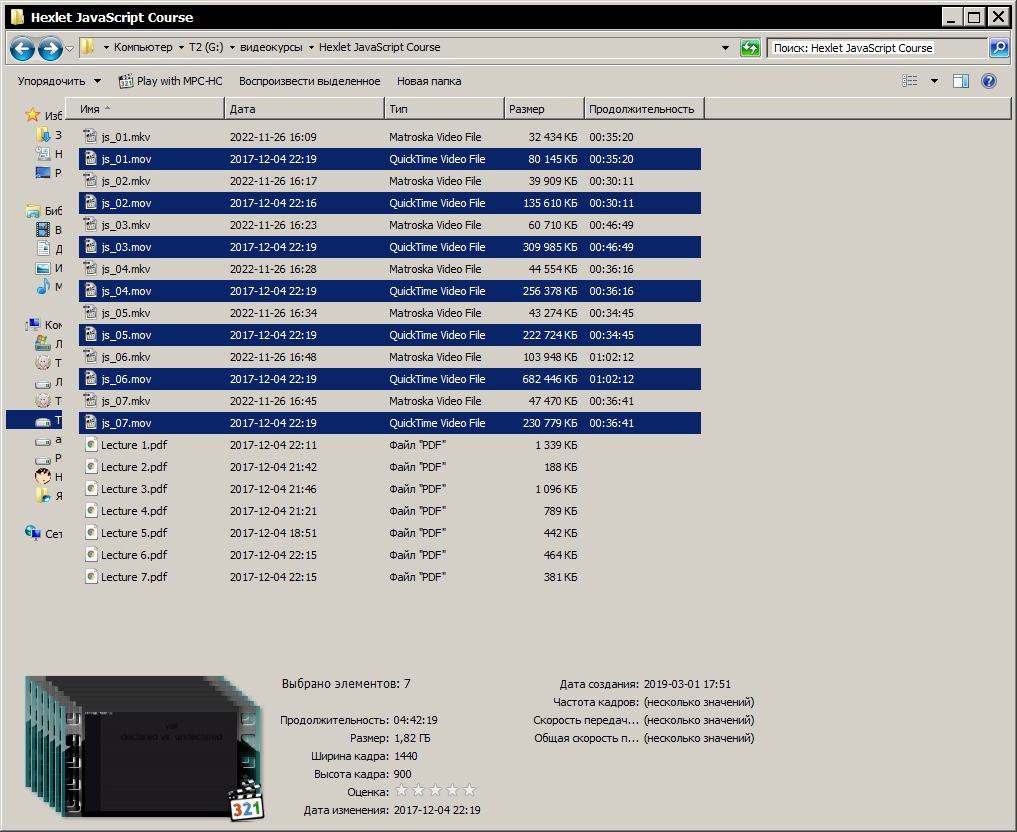
Task: Select the file js_07.mkv
Action: coord(389,401)
